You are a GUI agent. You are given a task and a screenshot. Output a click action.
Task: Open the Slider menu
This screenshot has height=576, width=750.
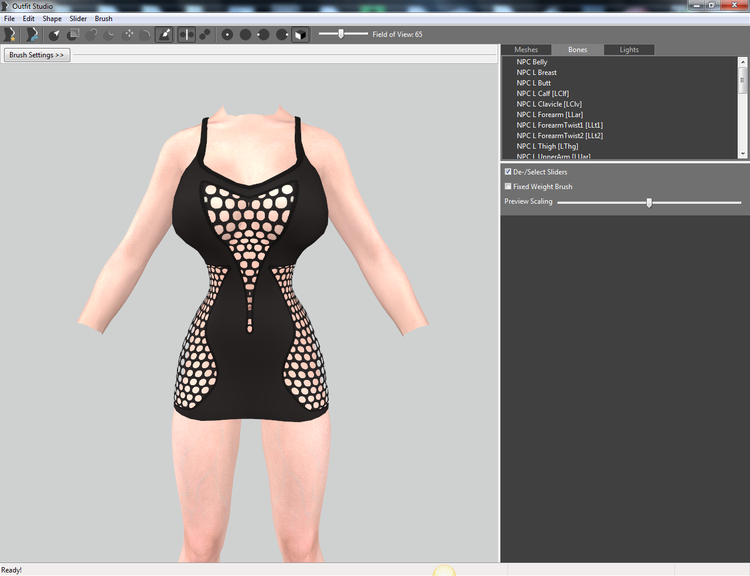78,19
